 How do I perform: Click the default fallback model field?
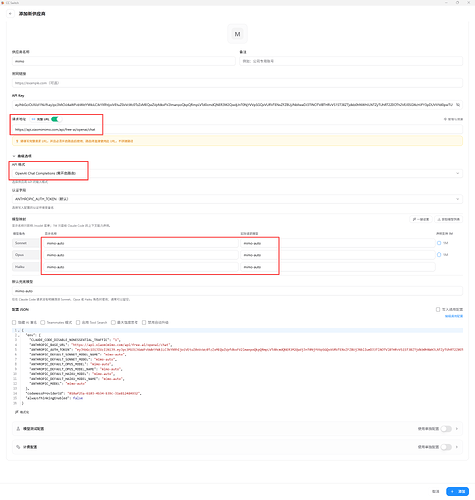click(x=237, y=291)
